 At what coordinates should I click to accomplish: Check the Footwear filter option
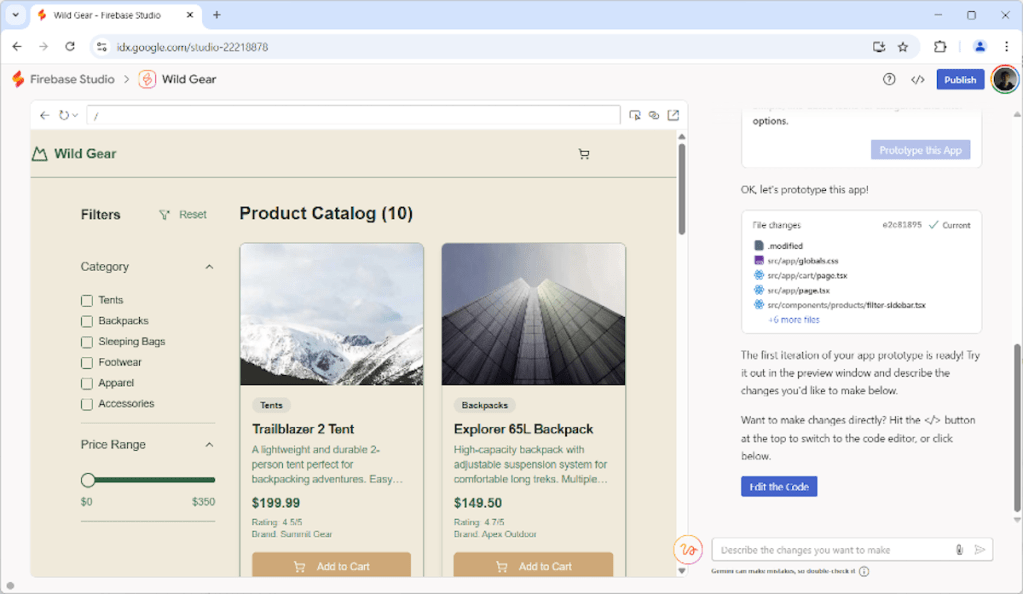[x=85, y=362]
